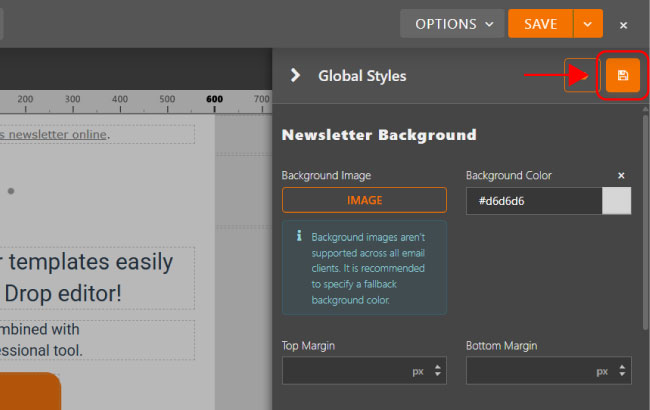Viewport: 650px width, 410px height.
Task: Click the Top Margin stepper arrows
Action: (437, 371)
